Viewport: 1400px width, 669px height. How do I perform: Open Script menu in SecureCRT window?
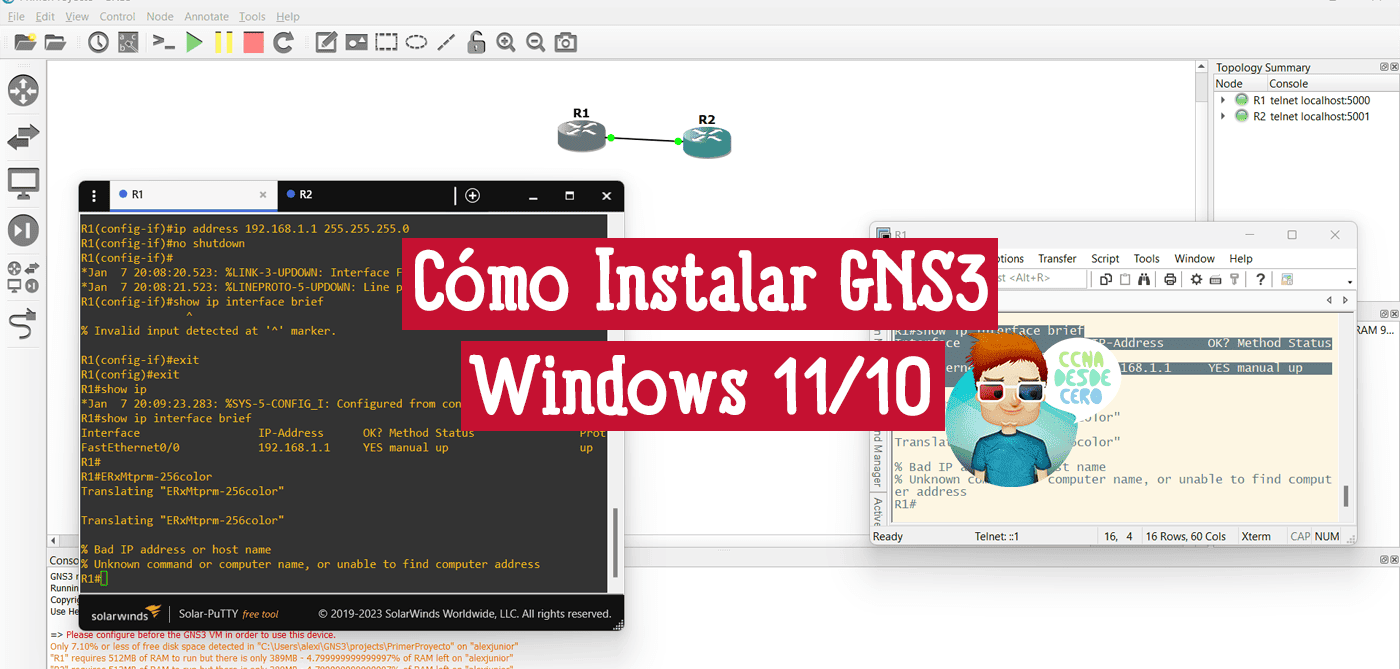point(1105,258)
